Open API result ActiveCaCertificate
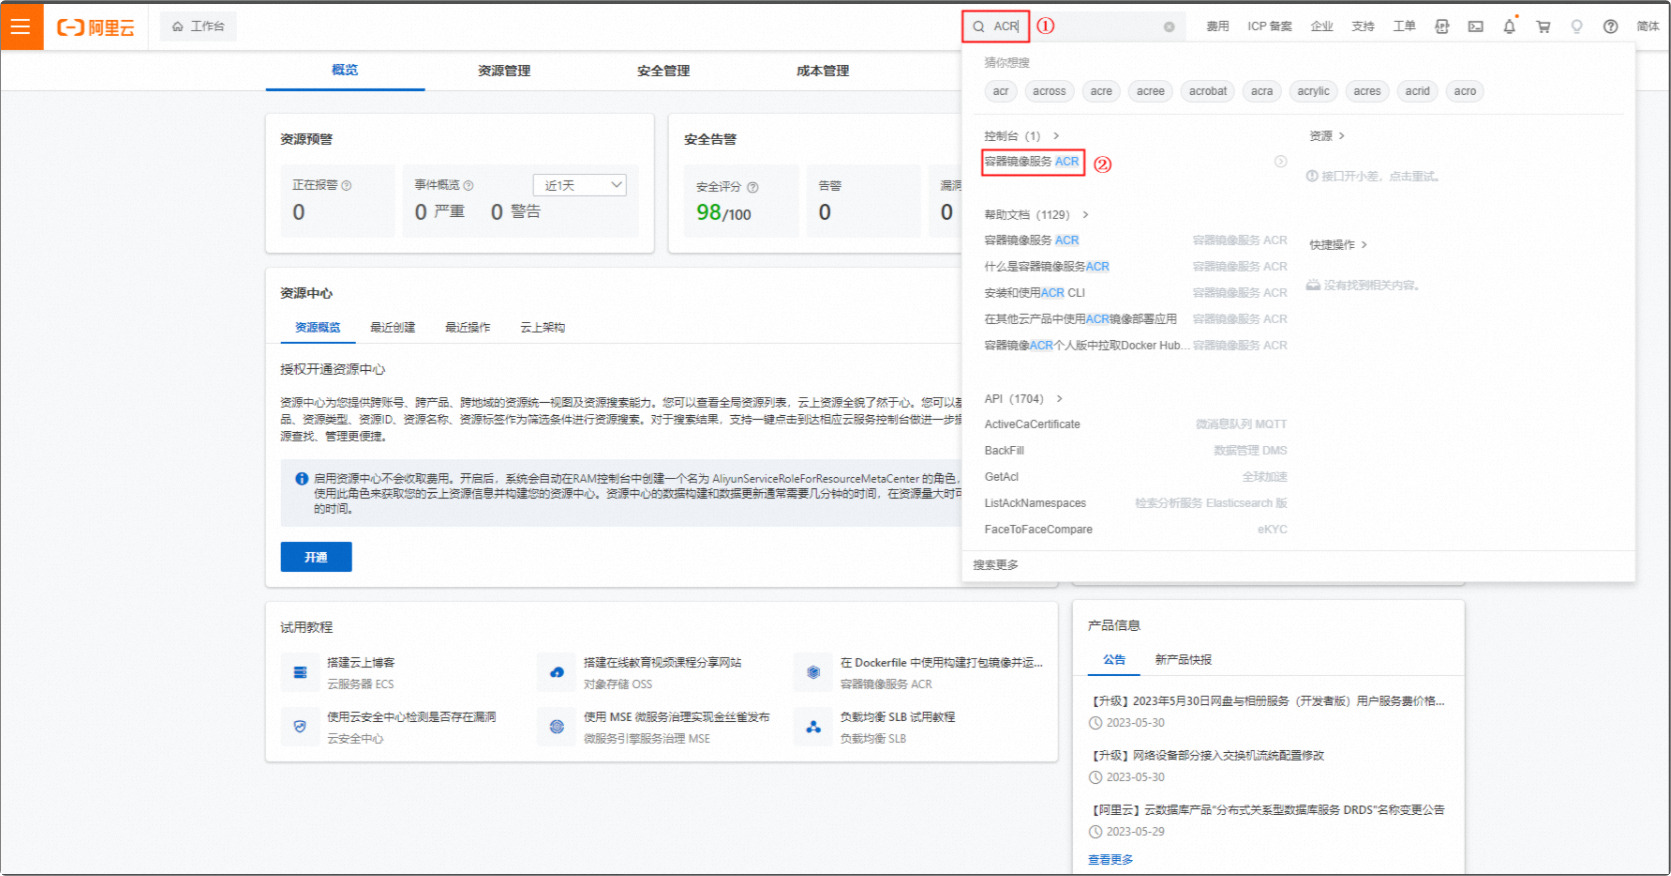This screenshot has width=1671, height=876. [1032, 425]
